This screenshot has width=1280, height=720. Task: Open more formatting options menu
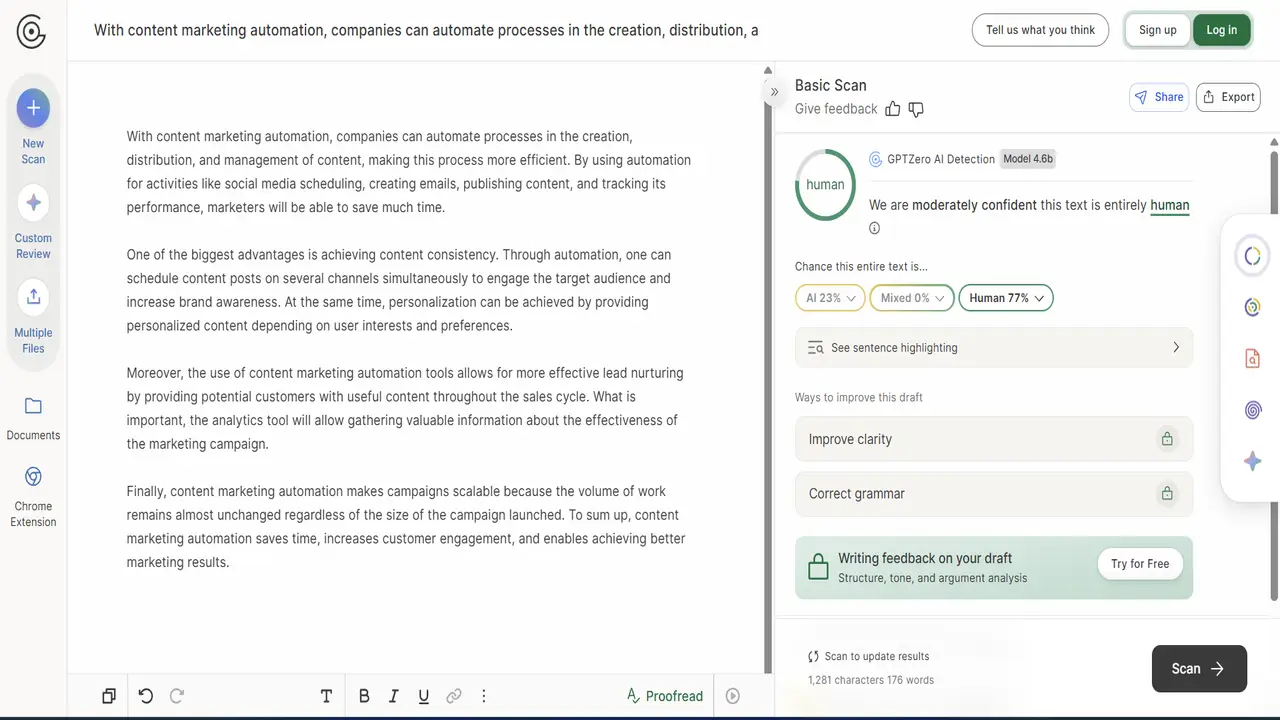484,696
